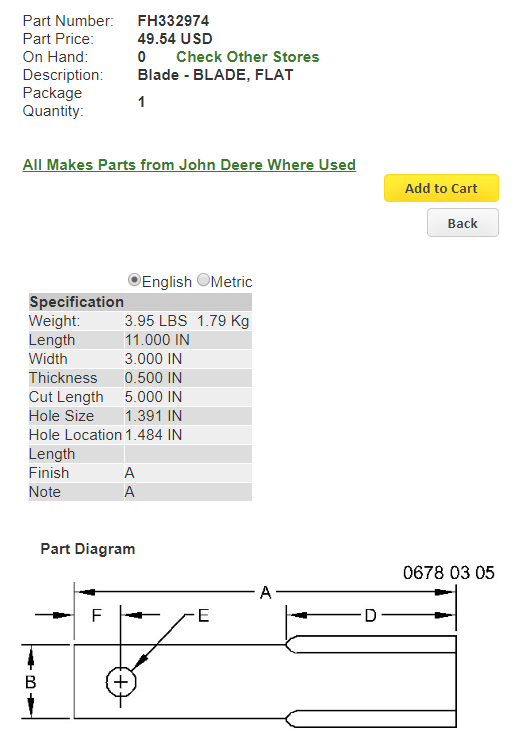Click dimension label A in the diagram
The width and height of the screenshot is (527, 746).
click(265, 593)
